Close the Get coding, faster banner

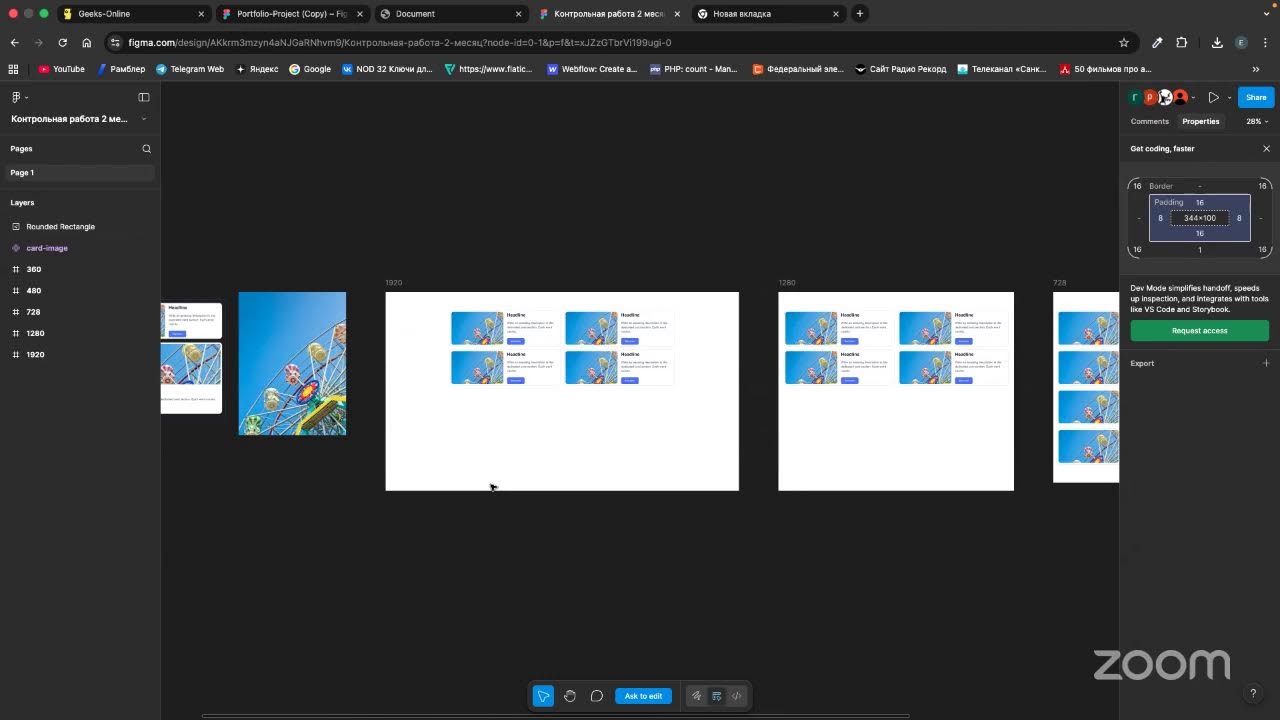1266,149
